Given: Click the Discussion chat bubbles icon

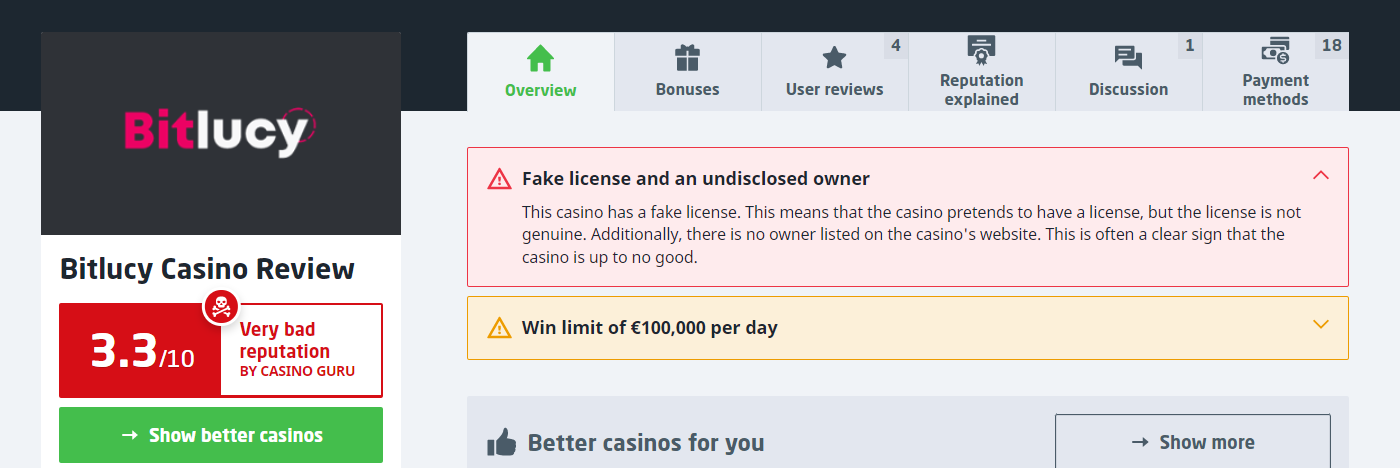Looking at the screenshot, I should (x=1128, y=58).
